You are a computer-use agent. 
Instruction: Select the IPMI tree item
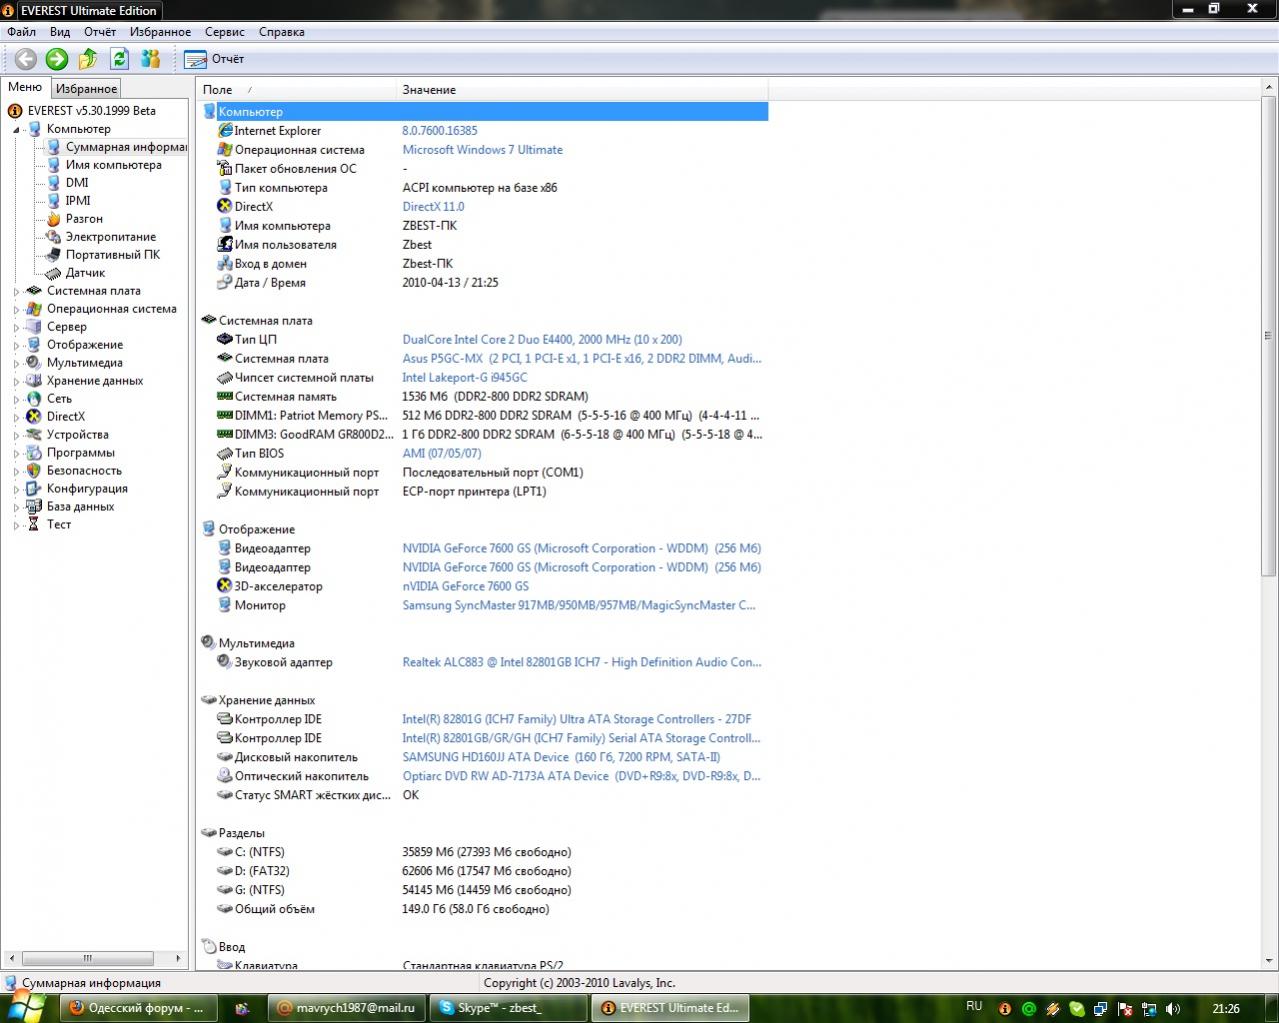pyautogui.click(x=78, y=201)
